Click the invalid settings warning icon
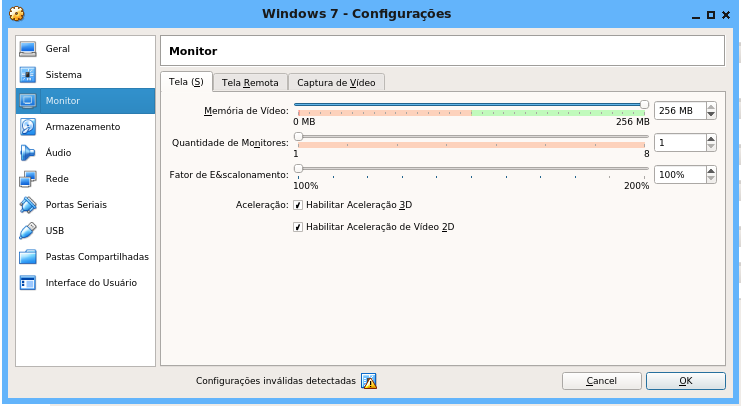741x406 pixels. 369,381
